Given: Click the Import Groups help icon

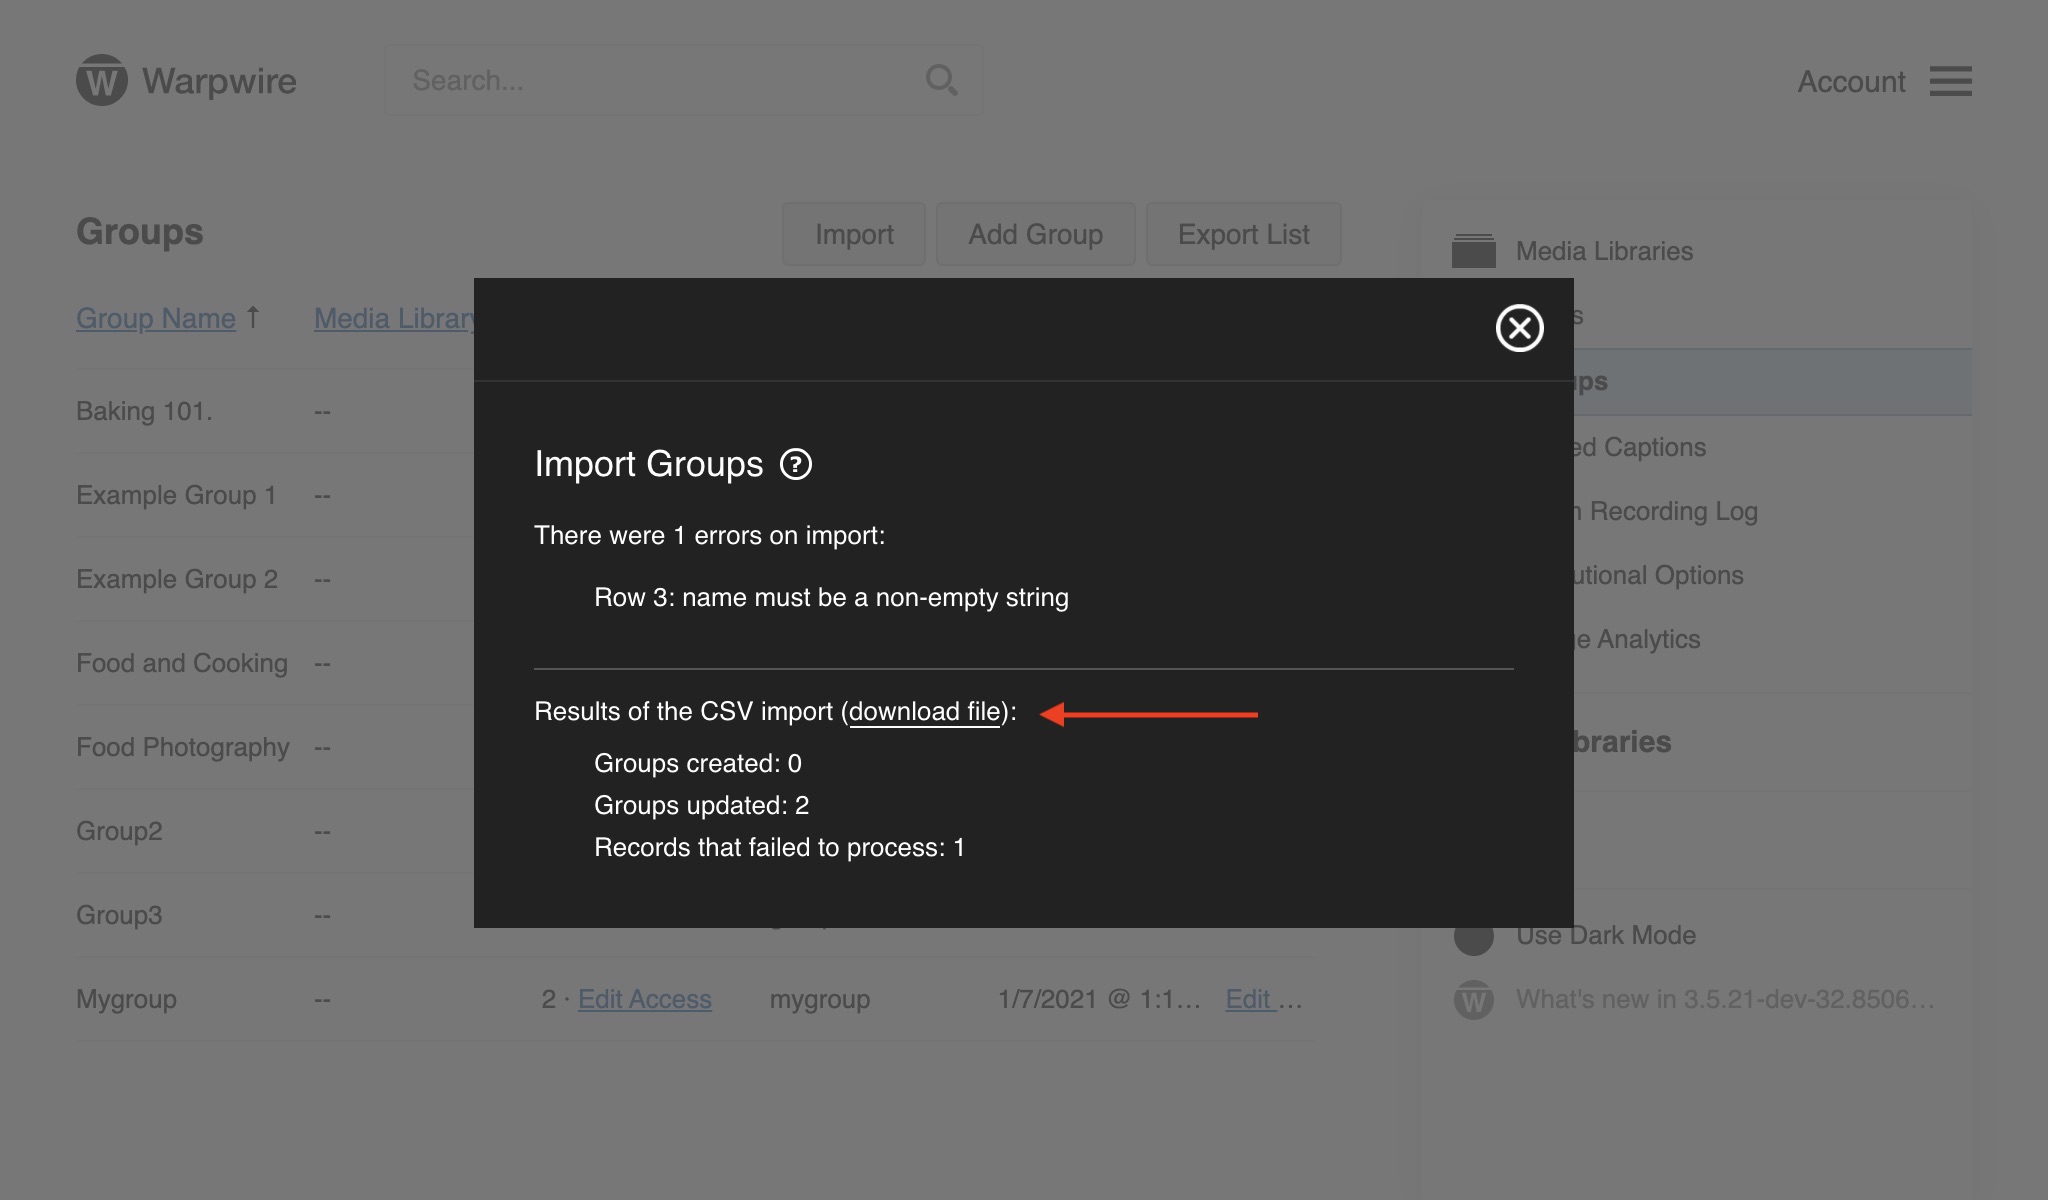Looking at the screenshot, I should pos(796,464).
